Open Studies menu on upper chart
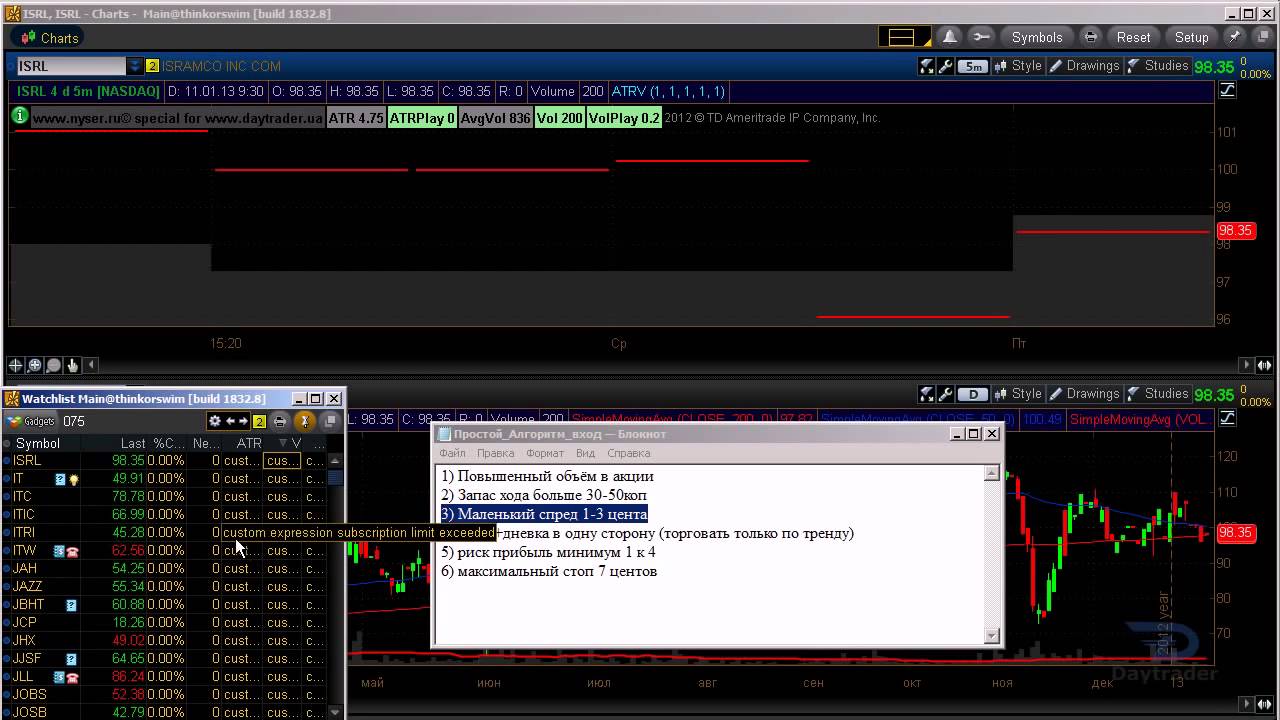The image size is (1280, 720). (1158, 66)
